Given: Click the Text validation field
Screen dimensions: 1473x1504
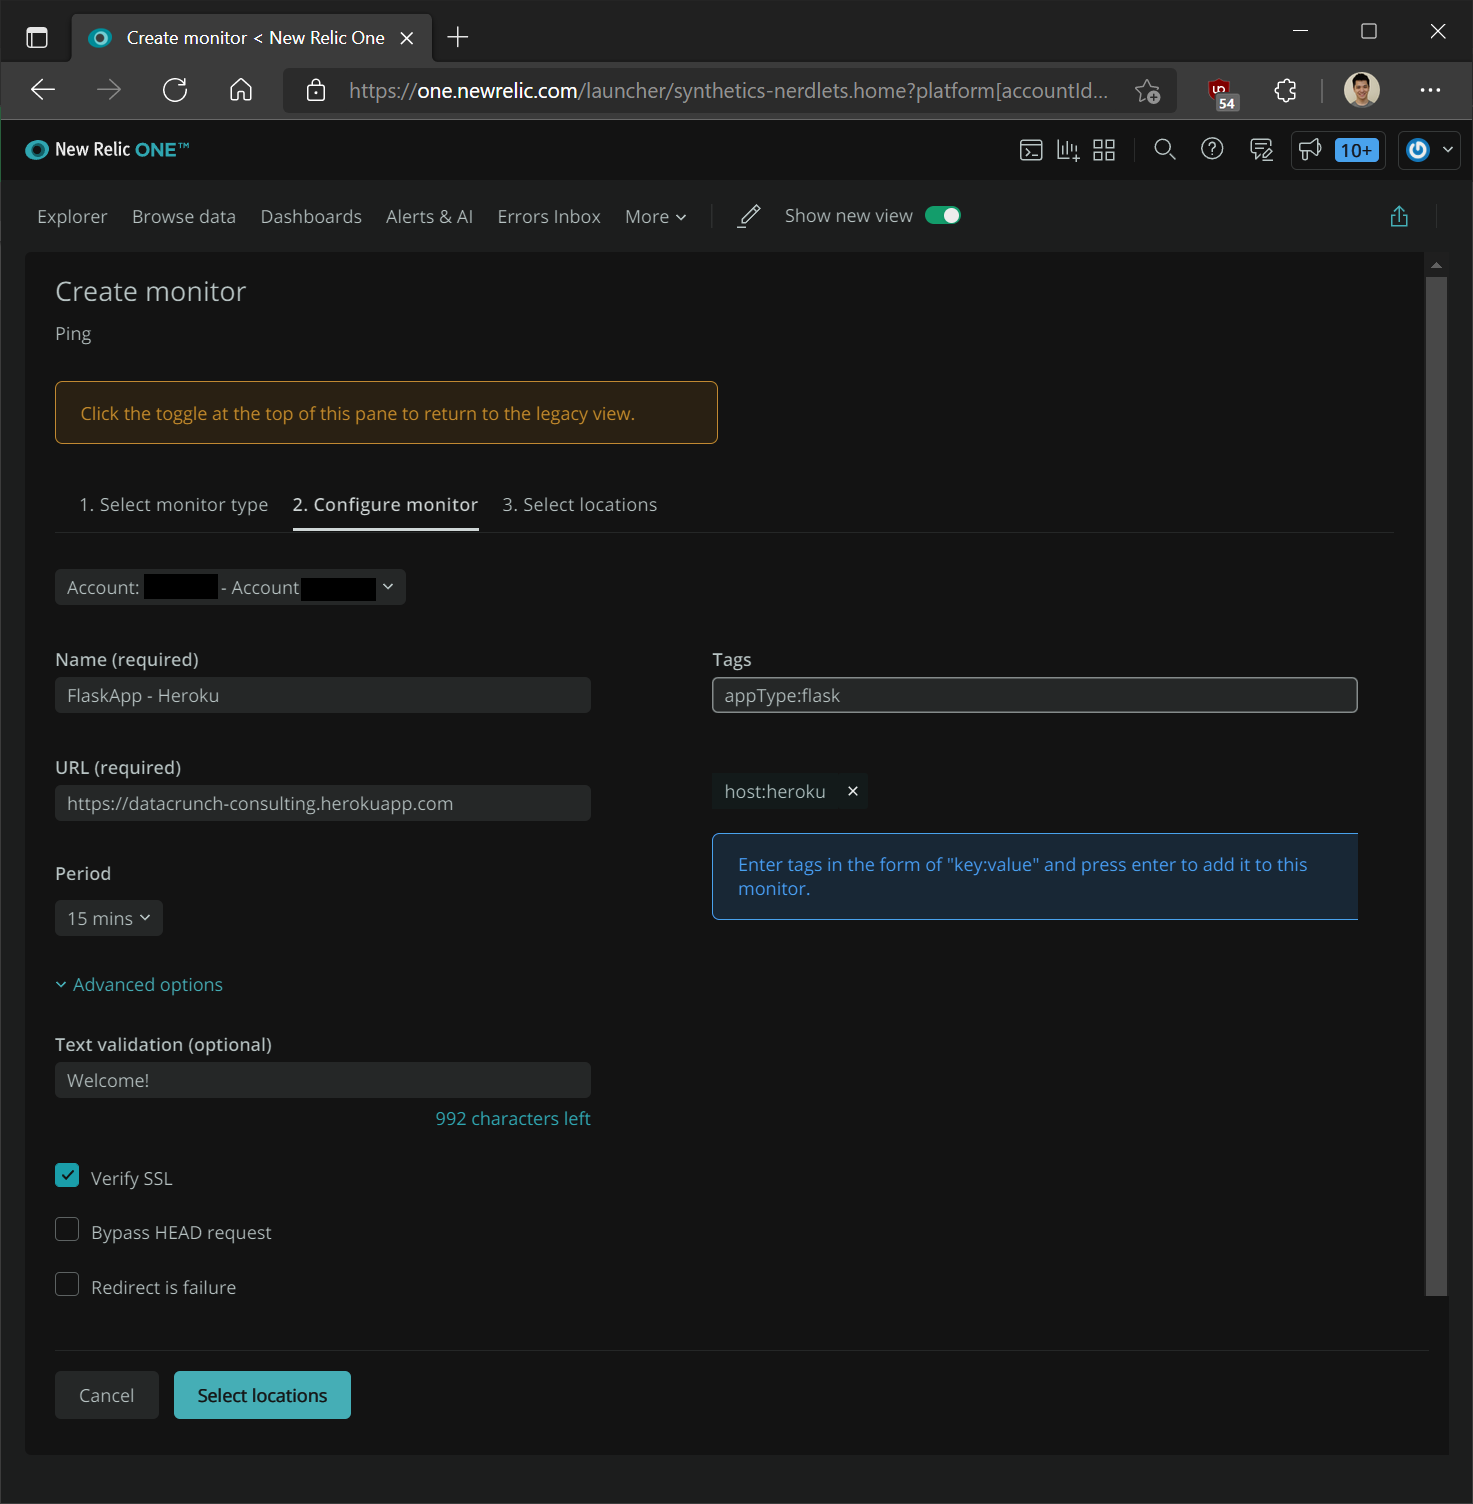Looking at the screenshot, I should (323, 1080).
